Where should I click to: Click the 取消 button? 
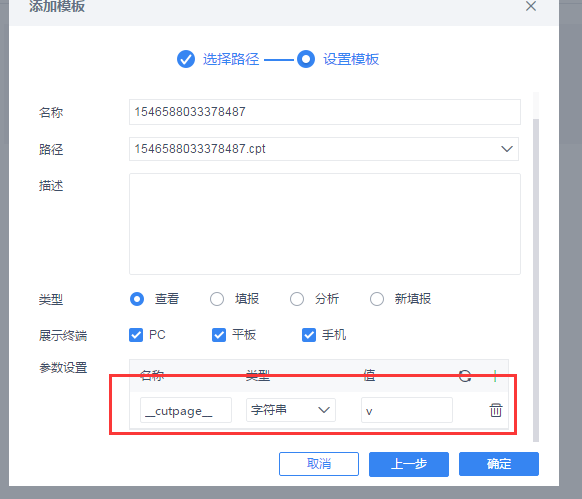pyautogui.click(x=319, y=464)
